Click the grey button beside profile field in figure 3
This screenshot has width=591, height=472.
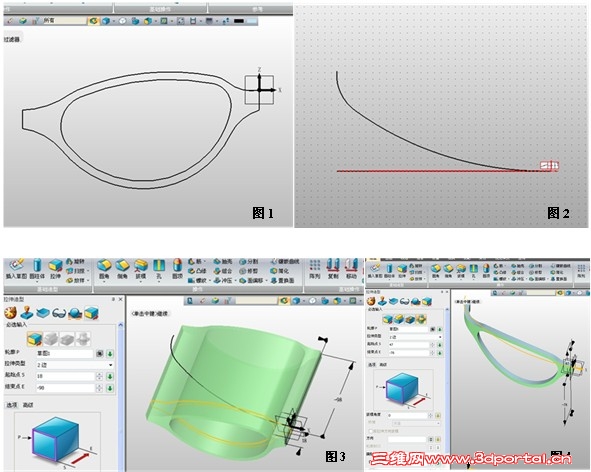point(100,354)
